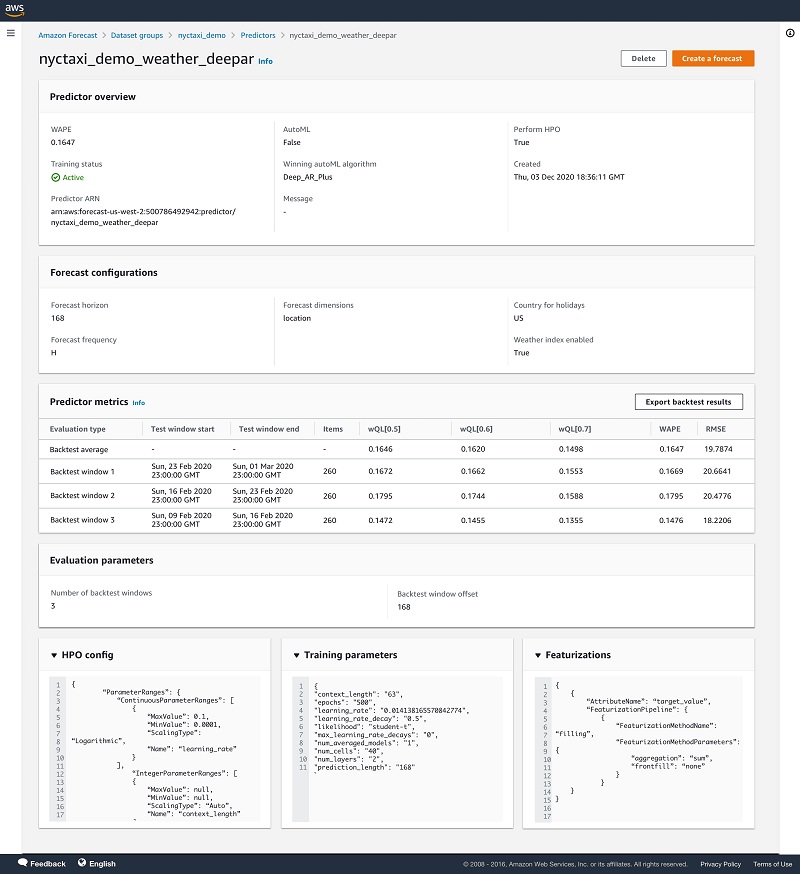Open Dataset groups breadcrumb link
The image size is (800, 874).
pyautogui.click(x=137, y=35)
